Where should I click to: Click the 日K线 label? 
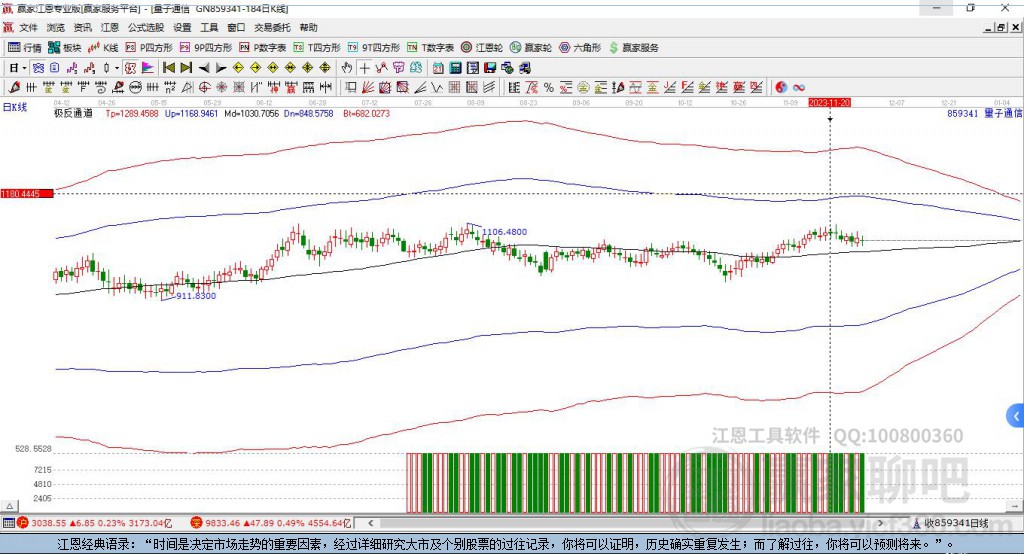14,107
